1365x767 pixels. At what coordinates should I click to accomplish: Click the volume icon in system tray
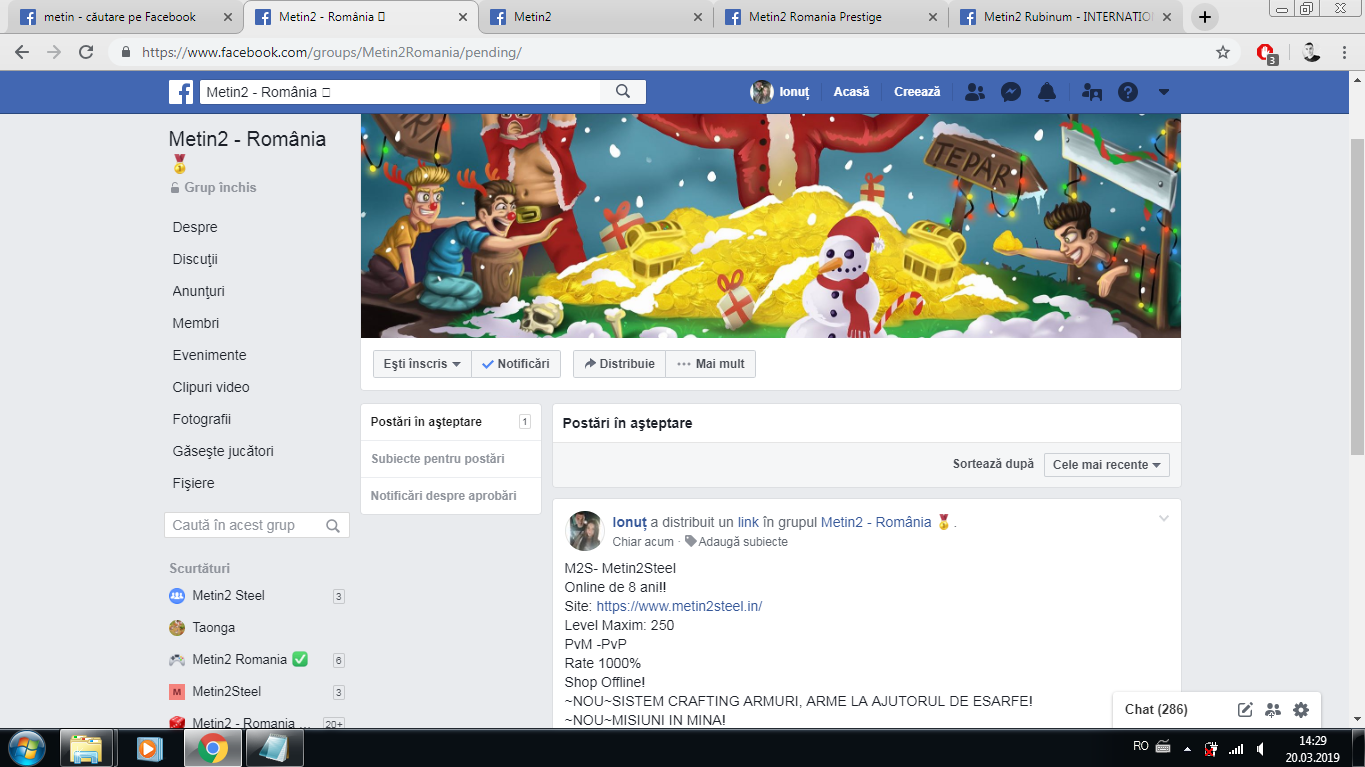pyautogui.click(x=1260, y=748)
